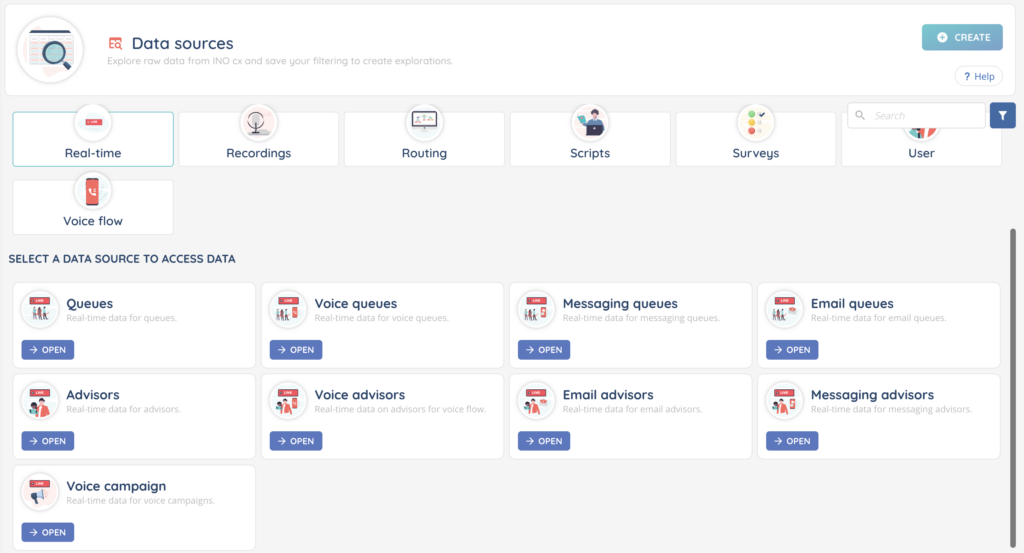
Task: Select the Real-time category tab
Action: coord(93,139)
